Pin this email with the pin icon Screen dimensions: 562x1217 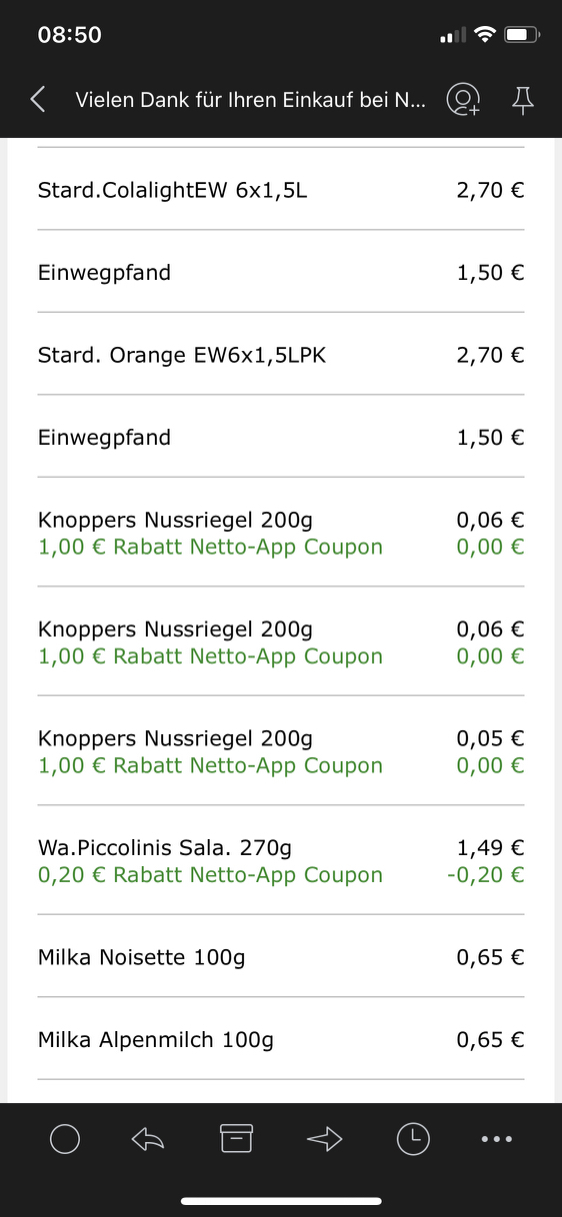tap(523, 99)
